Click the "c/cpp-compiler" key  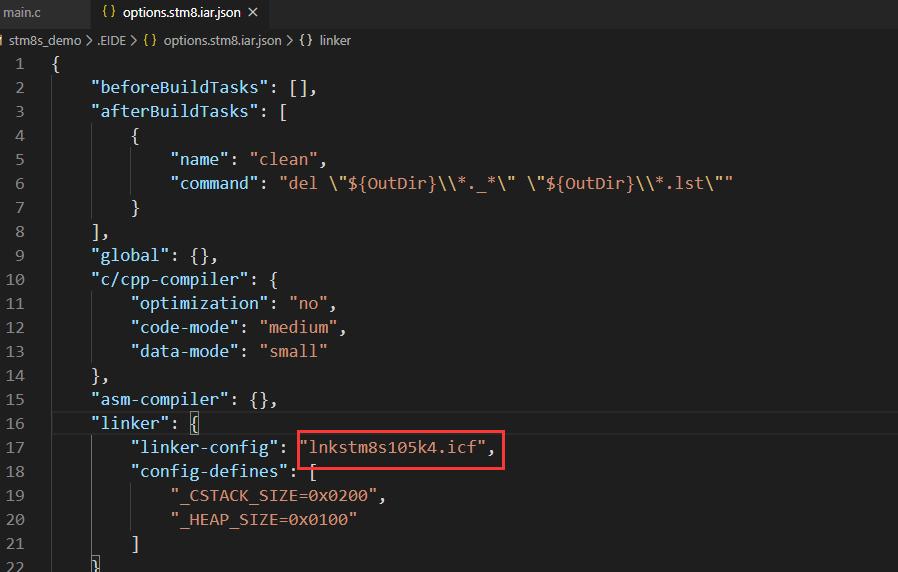[x=170, y=279]
